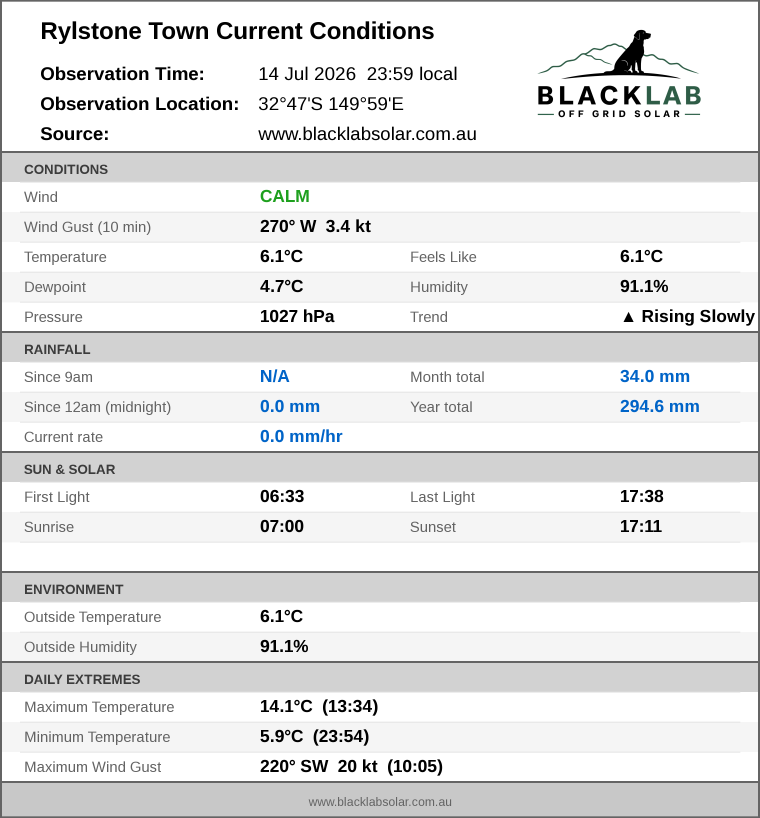Open the www.blacklabsolar.com.au source link
Screen dimensions: 760x818
pos(367,134)
